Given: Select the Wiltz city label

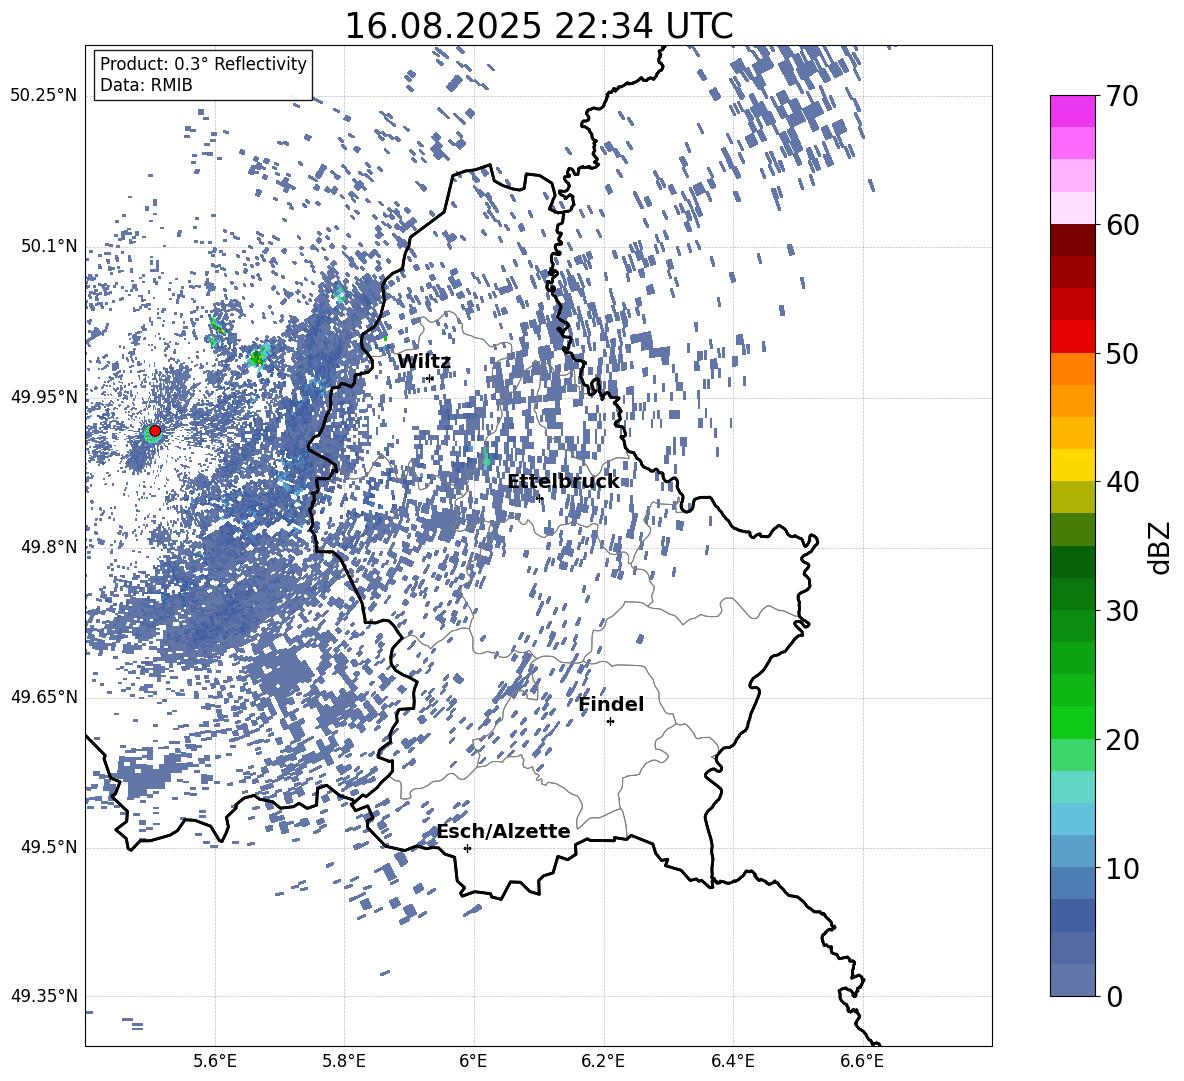Looking at the screenshot, I should (x=424, y=361).
